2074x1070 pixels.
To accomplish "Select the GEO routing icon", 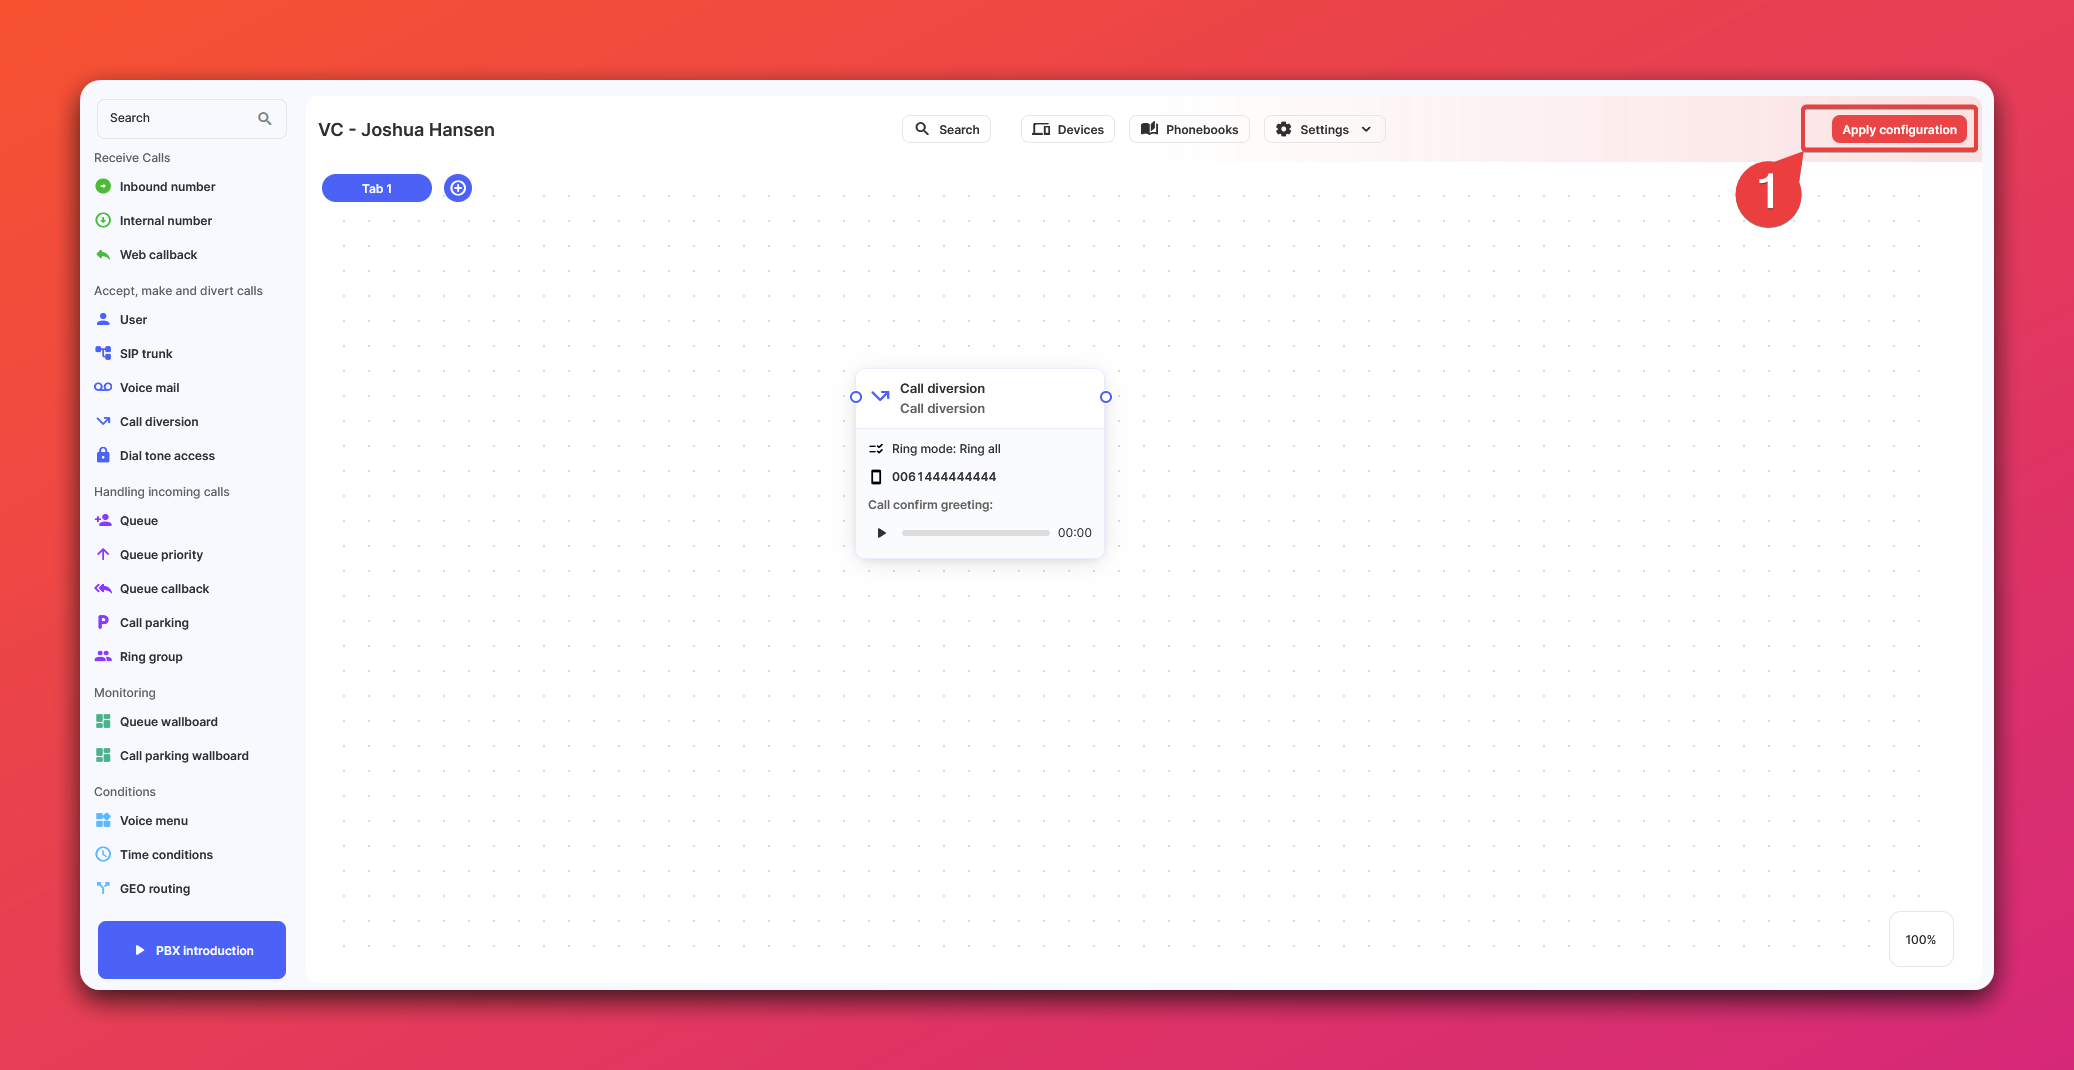I will [103, 889].
